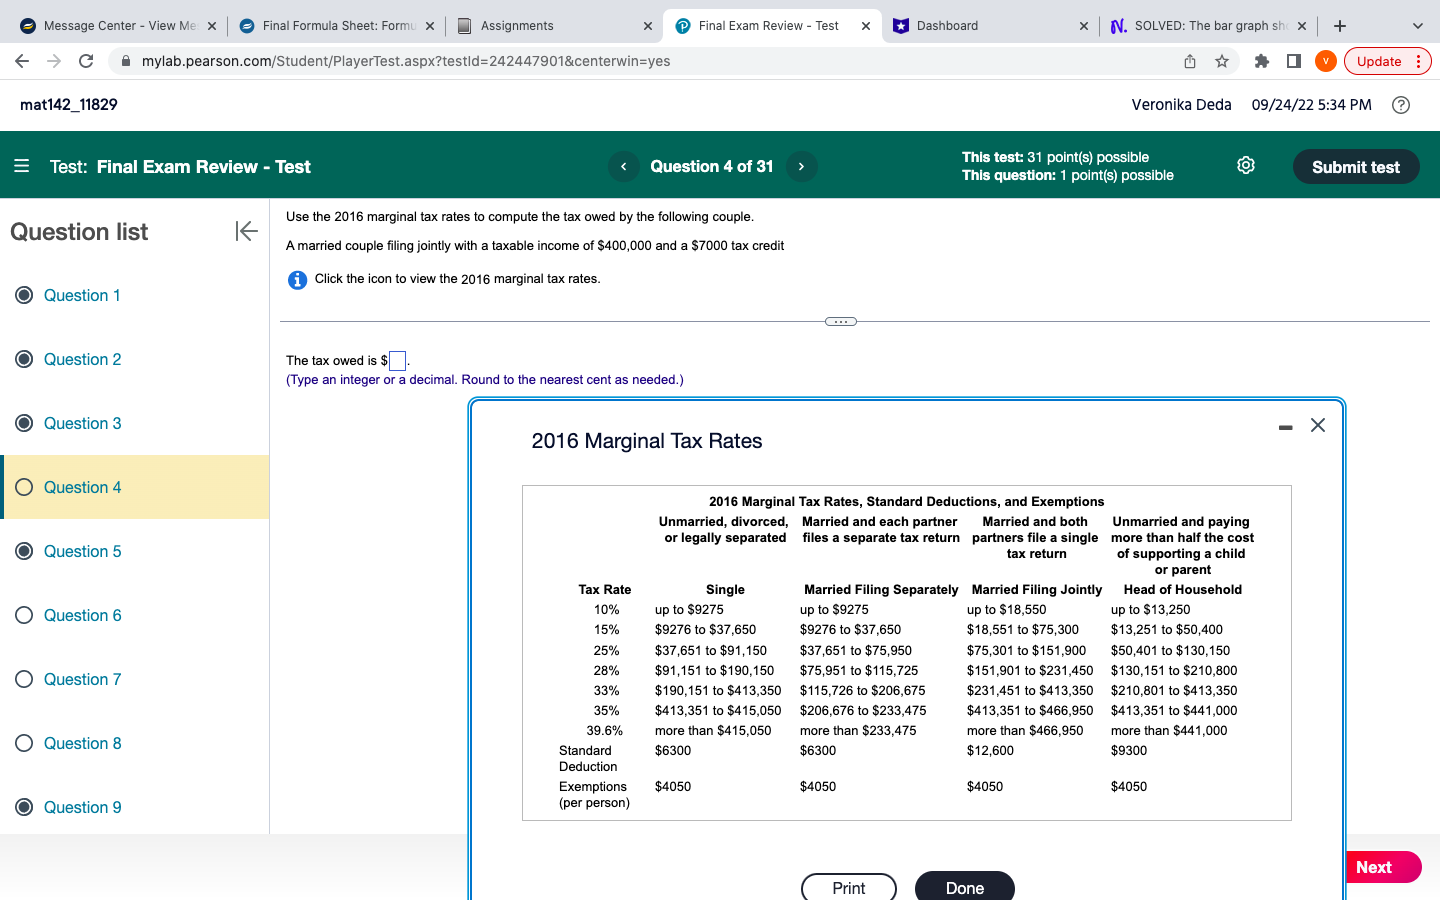This screenshot has height=900, width=1440.
Task: Open the tab search chevron
Action: pyautogui.click(x=1418, y=26)
